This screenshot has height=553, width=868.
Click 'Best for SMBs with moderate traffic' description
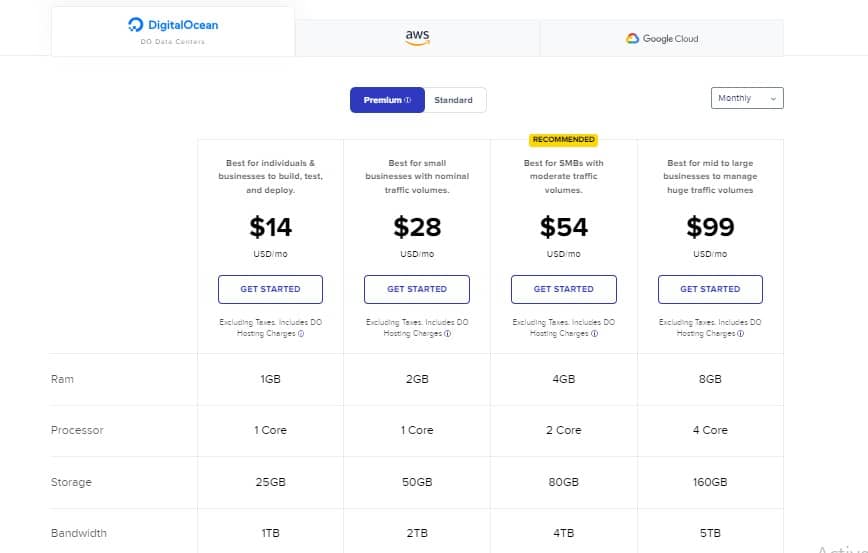pos(564,177)
